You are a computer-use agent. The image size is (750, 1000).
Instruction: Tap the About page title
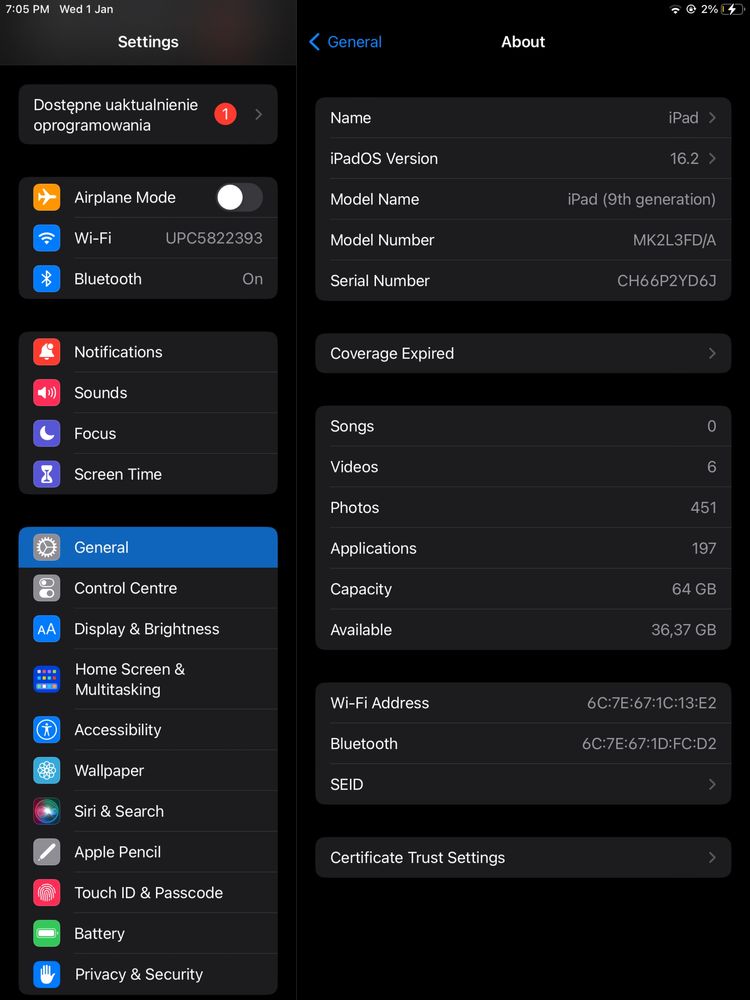click(523, 42)
